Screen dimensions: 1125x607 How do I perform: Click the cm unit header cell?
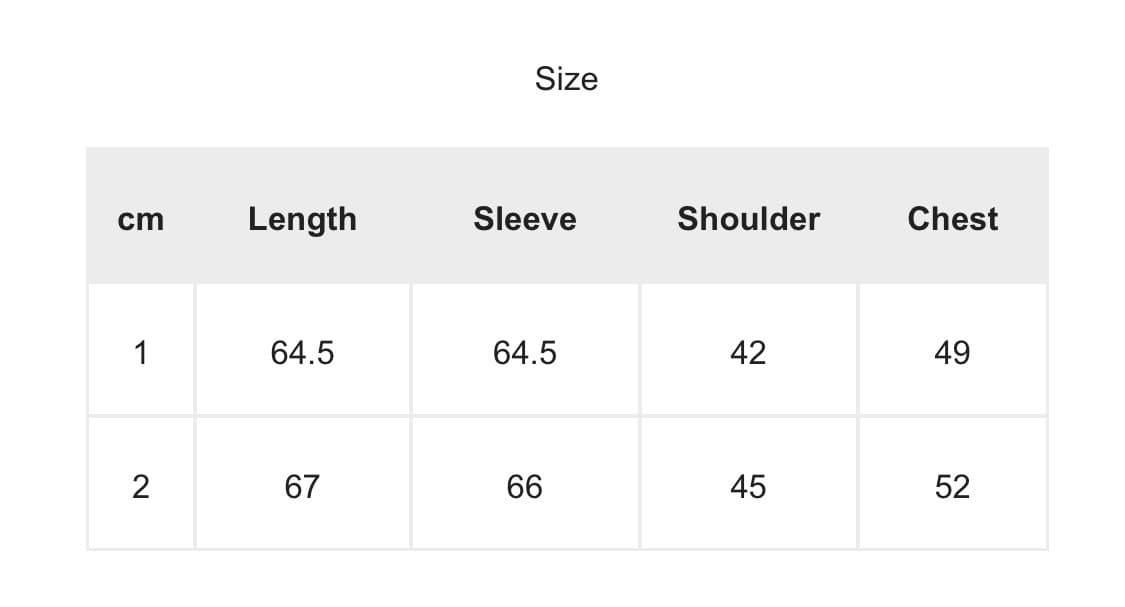click(x=141, y=219)
